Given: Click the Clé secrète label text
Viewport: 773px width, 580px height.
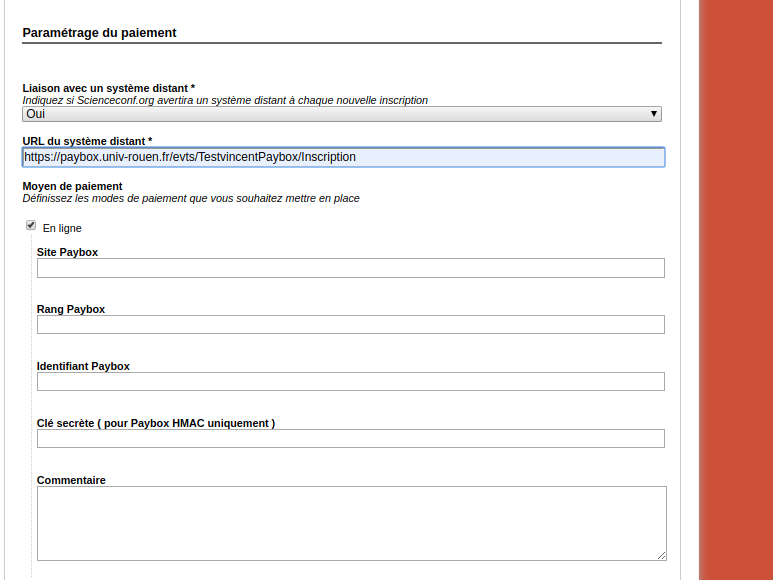Looking at the screenshot, I should click(x=155, y=424).
